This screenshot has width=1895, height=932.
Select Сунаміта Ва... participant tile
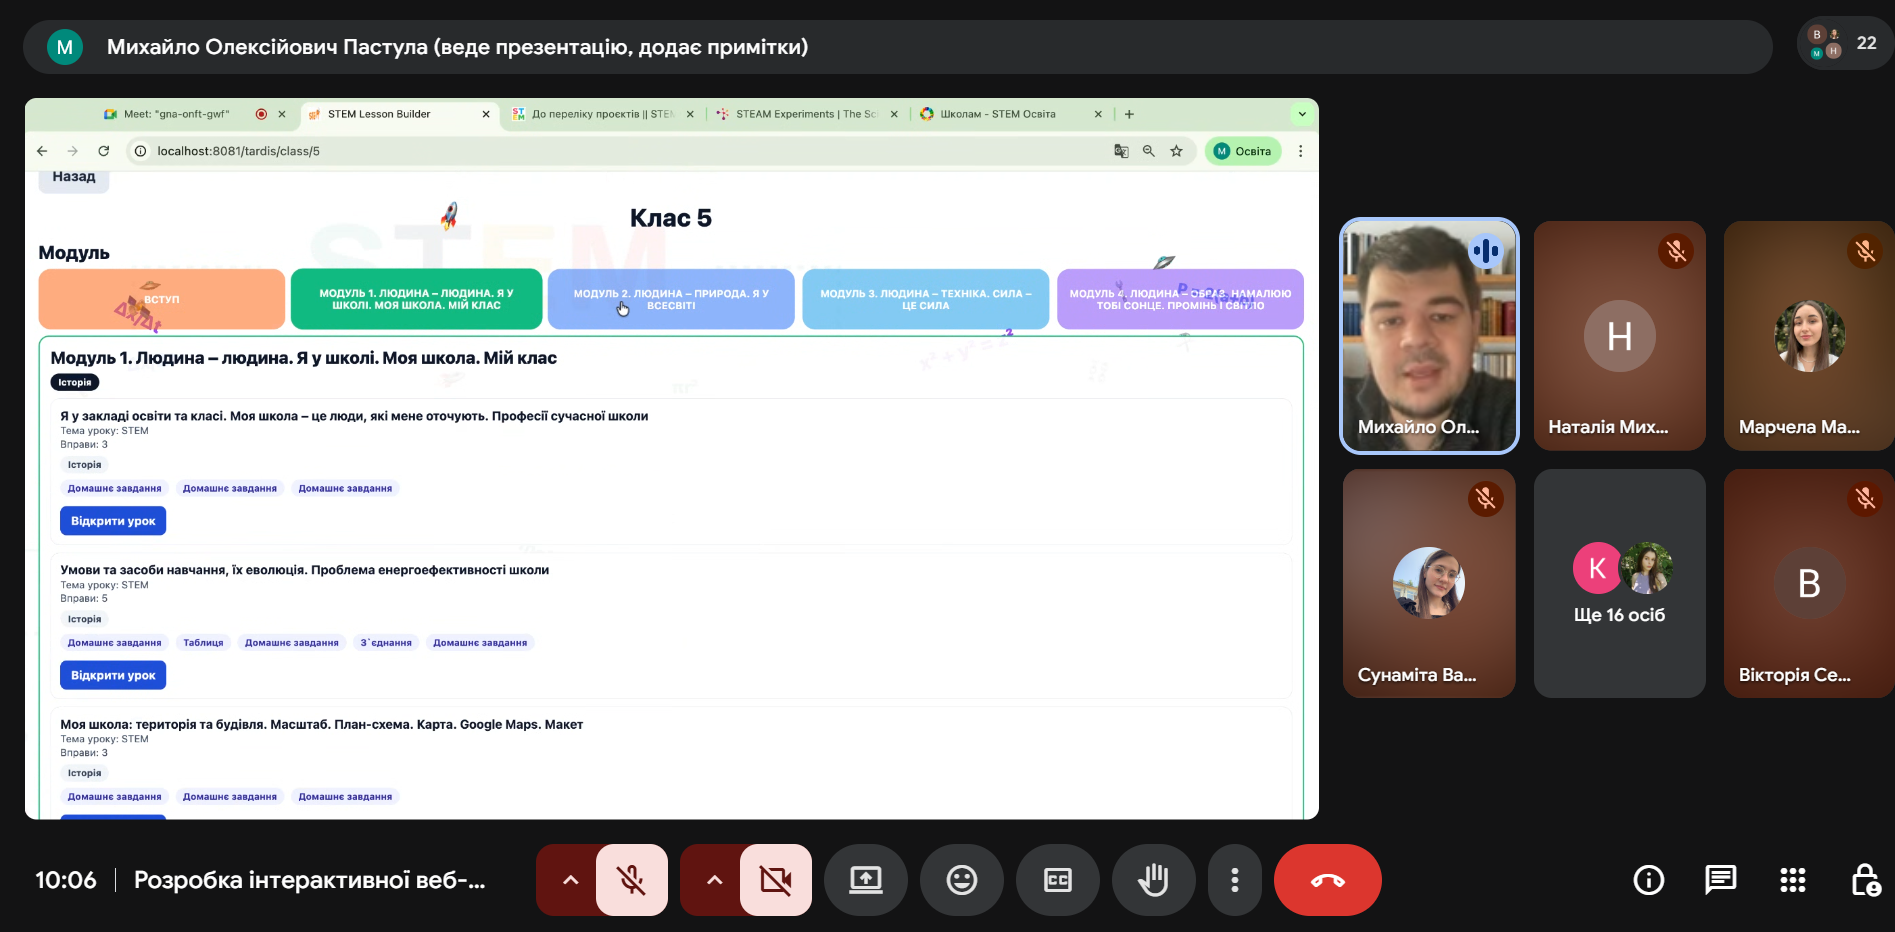[1429, 584]
